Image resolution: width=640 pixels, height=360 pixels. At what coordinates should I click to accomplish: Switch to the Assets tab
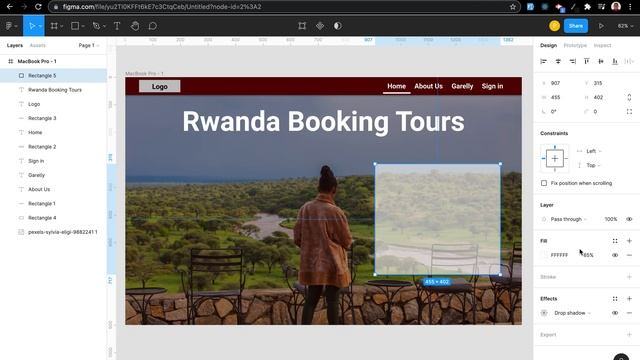coord(38,45)
